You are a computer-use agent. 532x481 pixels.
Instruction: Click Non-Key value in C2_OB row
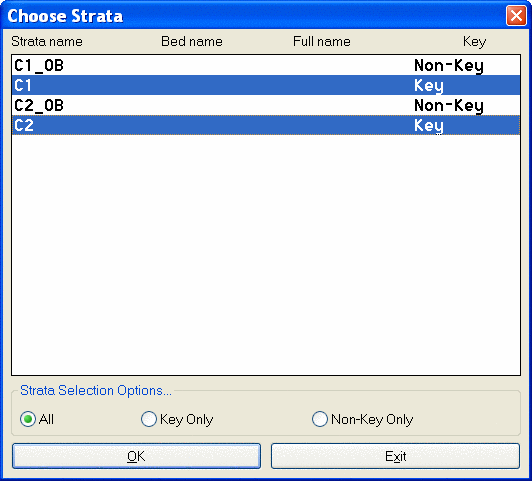tap(449, 105)
